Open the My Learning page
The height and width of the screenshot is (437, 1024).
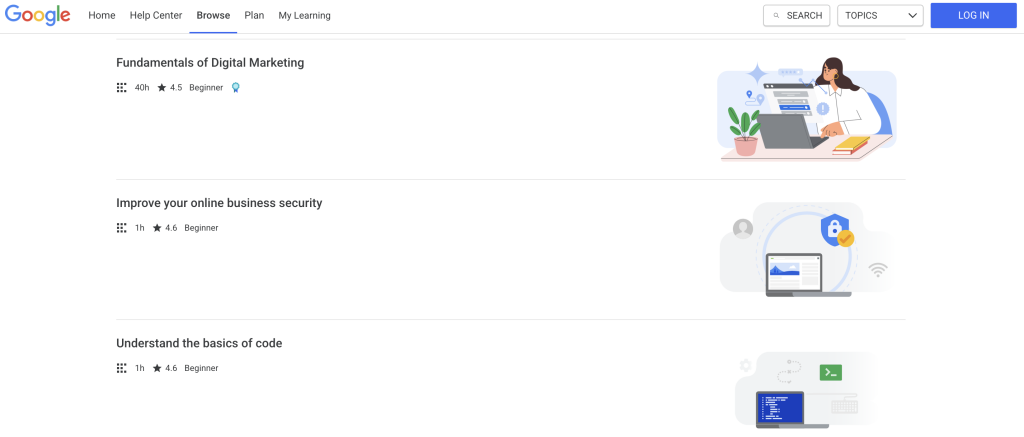304,16
